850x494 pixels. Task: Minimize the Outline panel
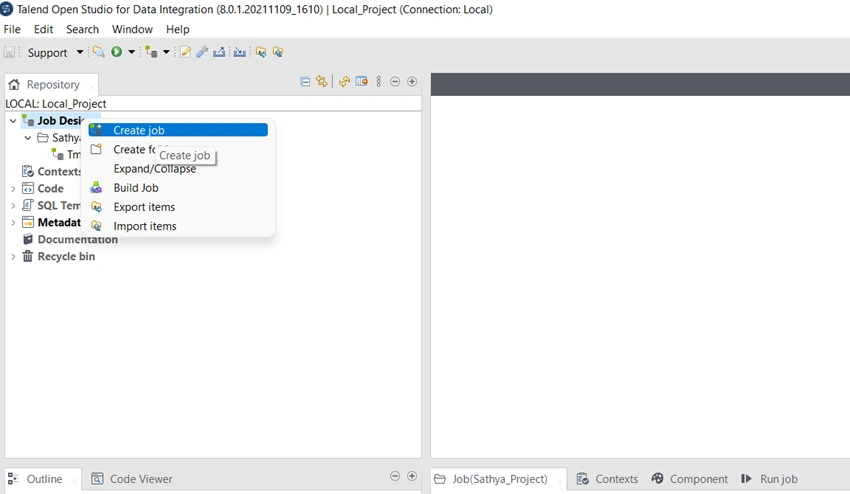click(x=395, y=476)
